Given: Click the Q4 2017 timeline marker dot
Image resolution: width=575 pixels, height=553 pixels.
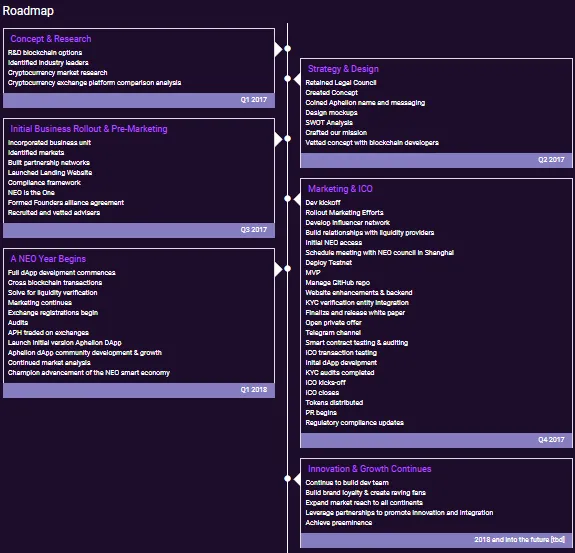Looking at the screenshot, I should pyautogui.click(x=288, y=198).
